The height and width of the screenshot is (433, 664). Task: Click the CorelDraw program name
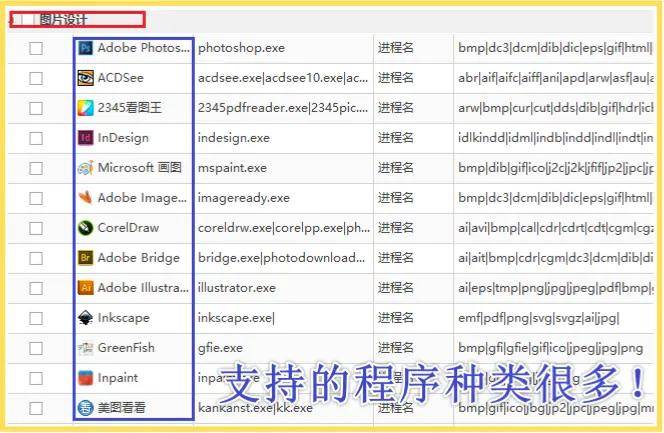tap(128, 228)
